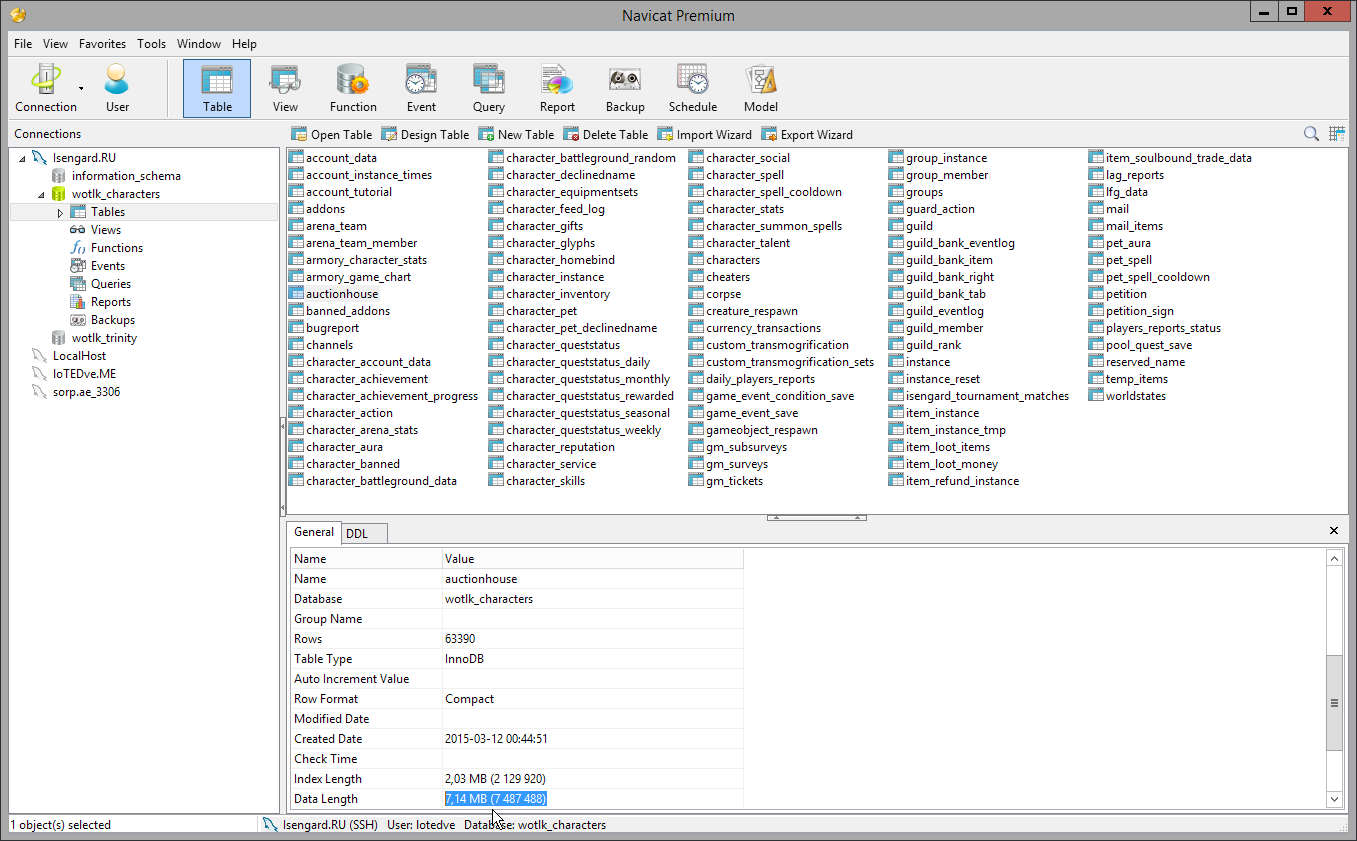Select the worldstates table

[x=1135, y=396]
